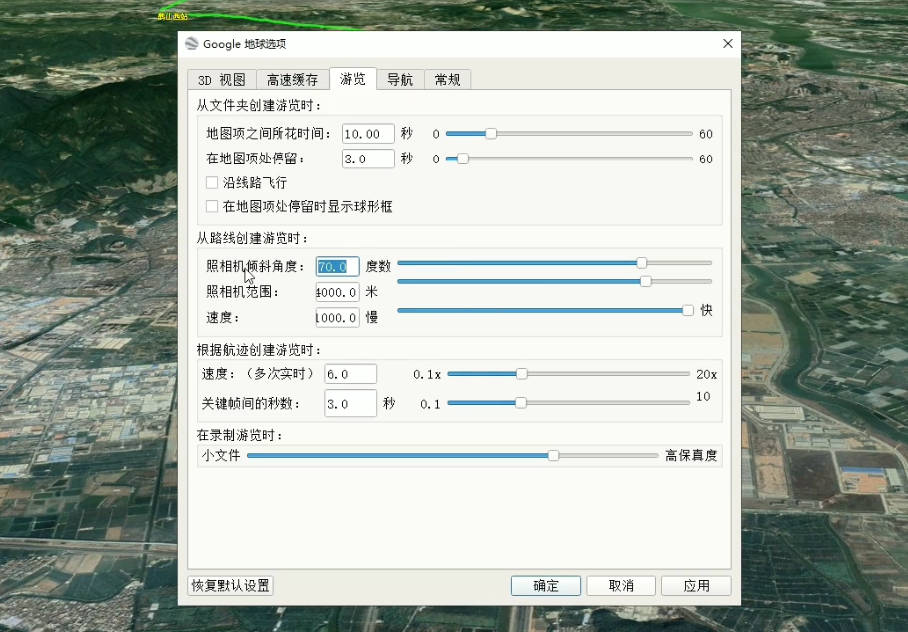Select the 导航 tab
The image size is (908, 632).
[400, 79]
